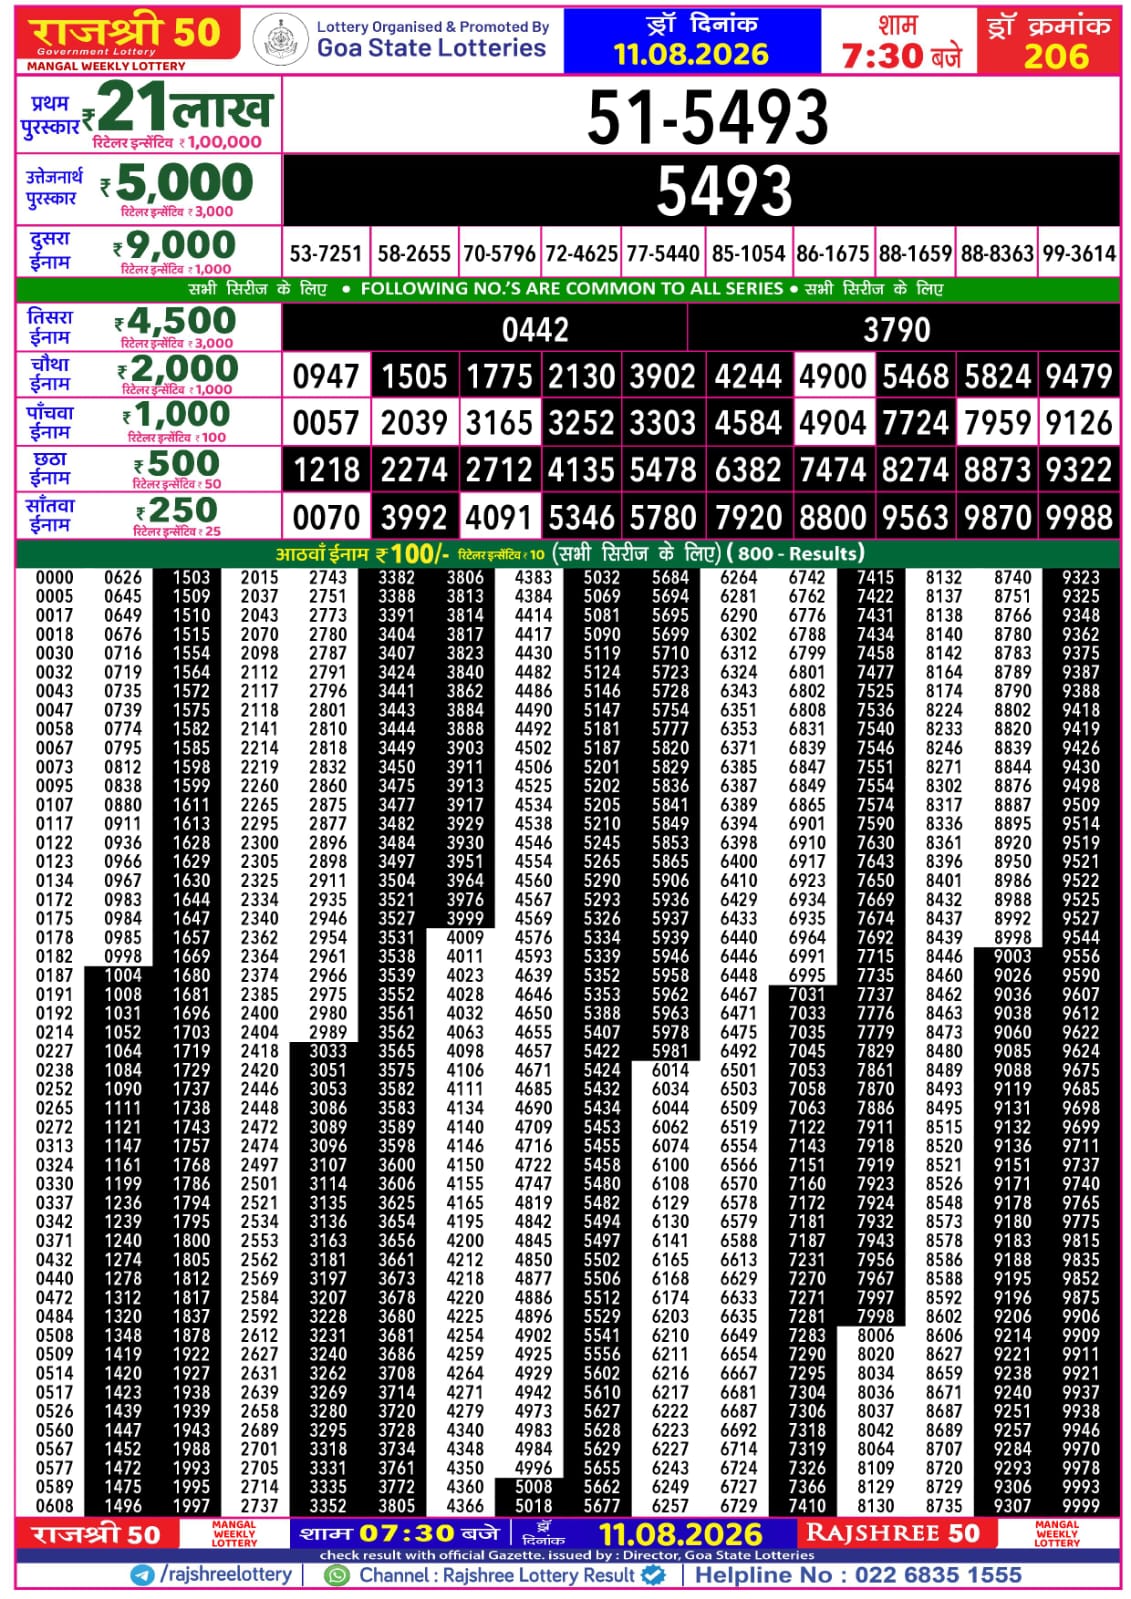Select eighth prize number 3033

tap(328, 1051)
